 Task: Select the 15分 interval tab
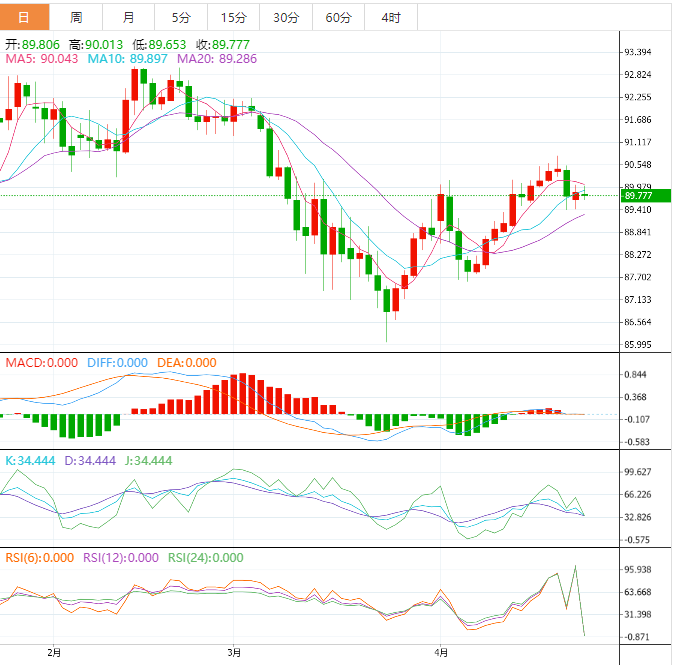233,17
